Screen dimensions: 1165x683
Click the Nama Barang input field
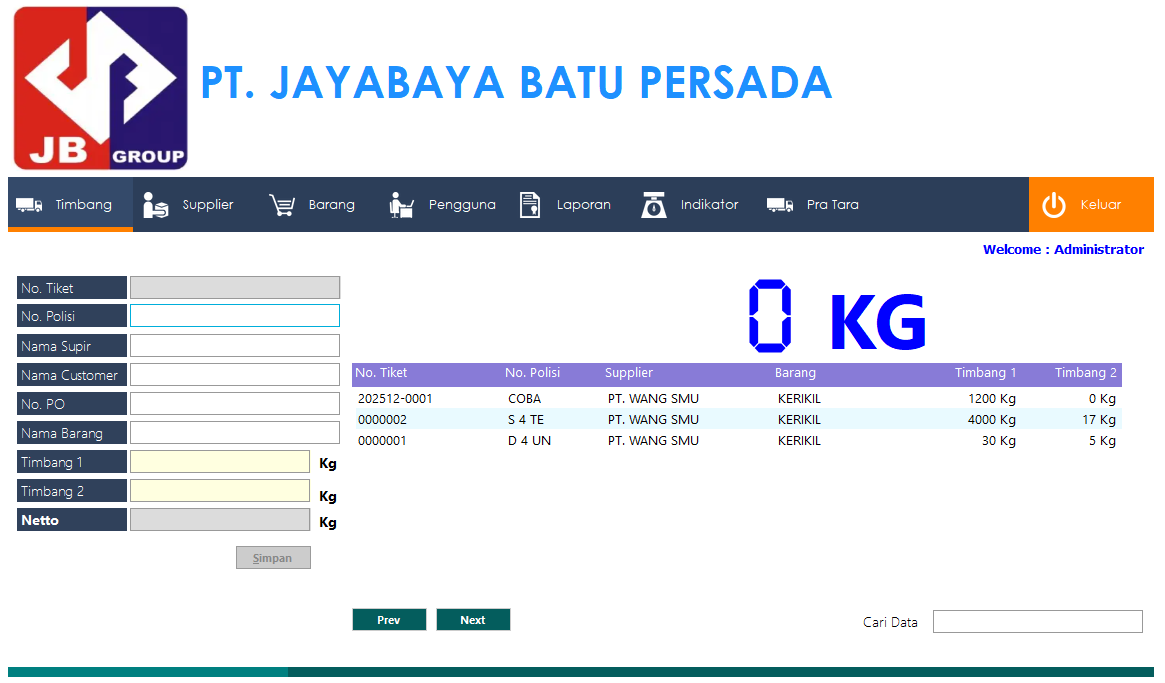pyautogui.click(x=235, y=433)
